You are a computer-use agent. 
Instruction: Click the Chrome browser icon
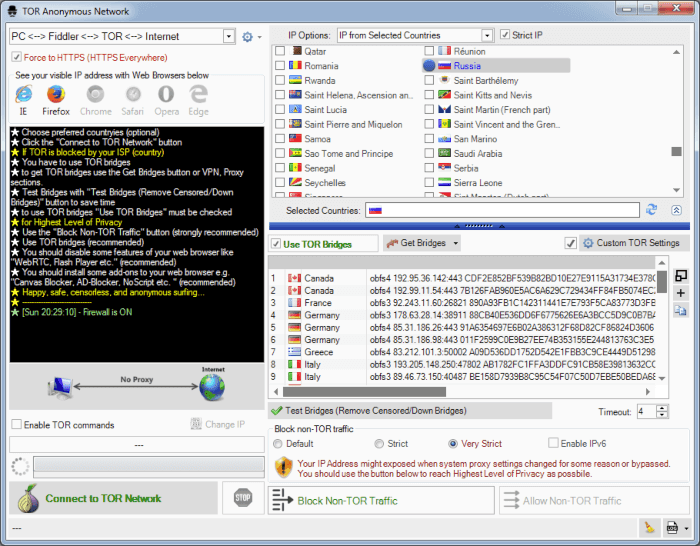click(96, 94)
